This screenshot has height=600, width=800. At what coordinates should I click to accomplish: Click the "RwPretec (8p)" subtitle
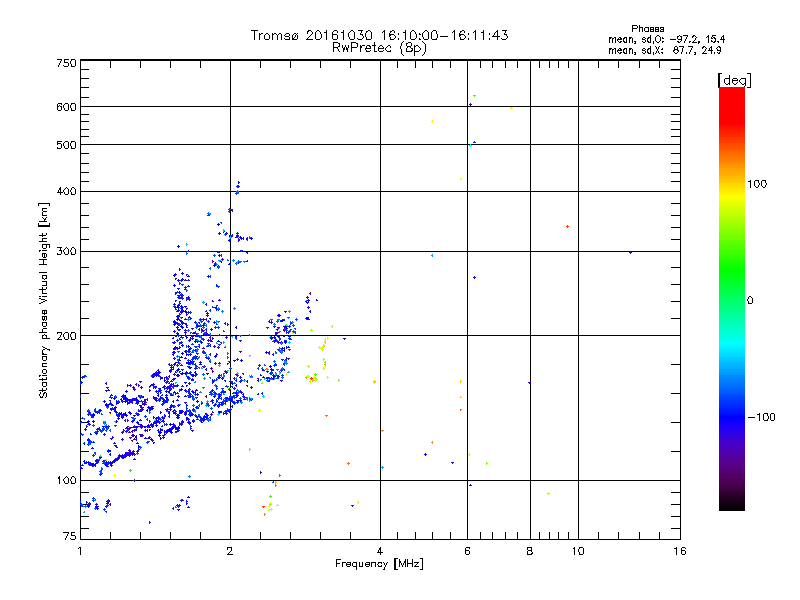pos(379,48)
